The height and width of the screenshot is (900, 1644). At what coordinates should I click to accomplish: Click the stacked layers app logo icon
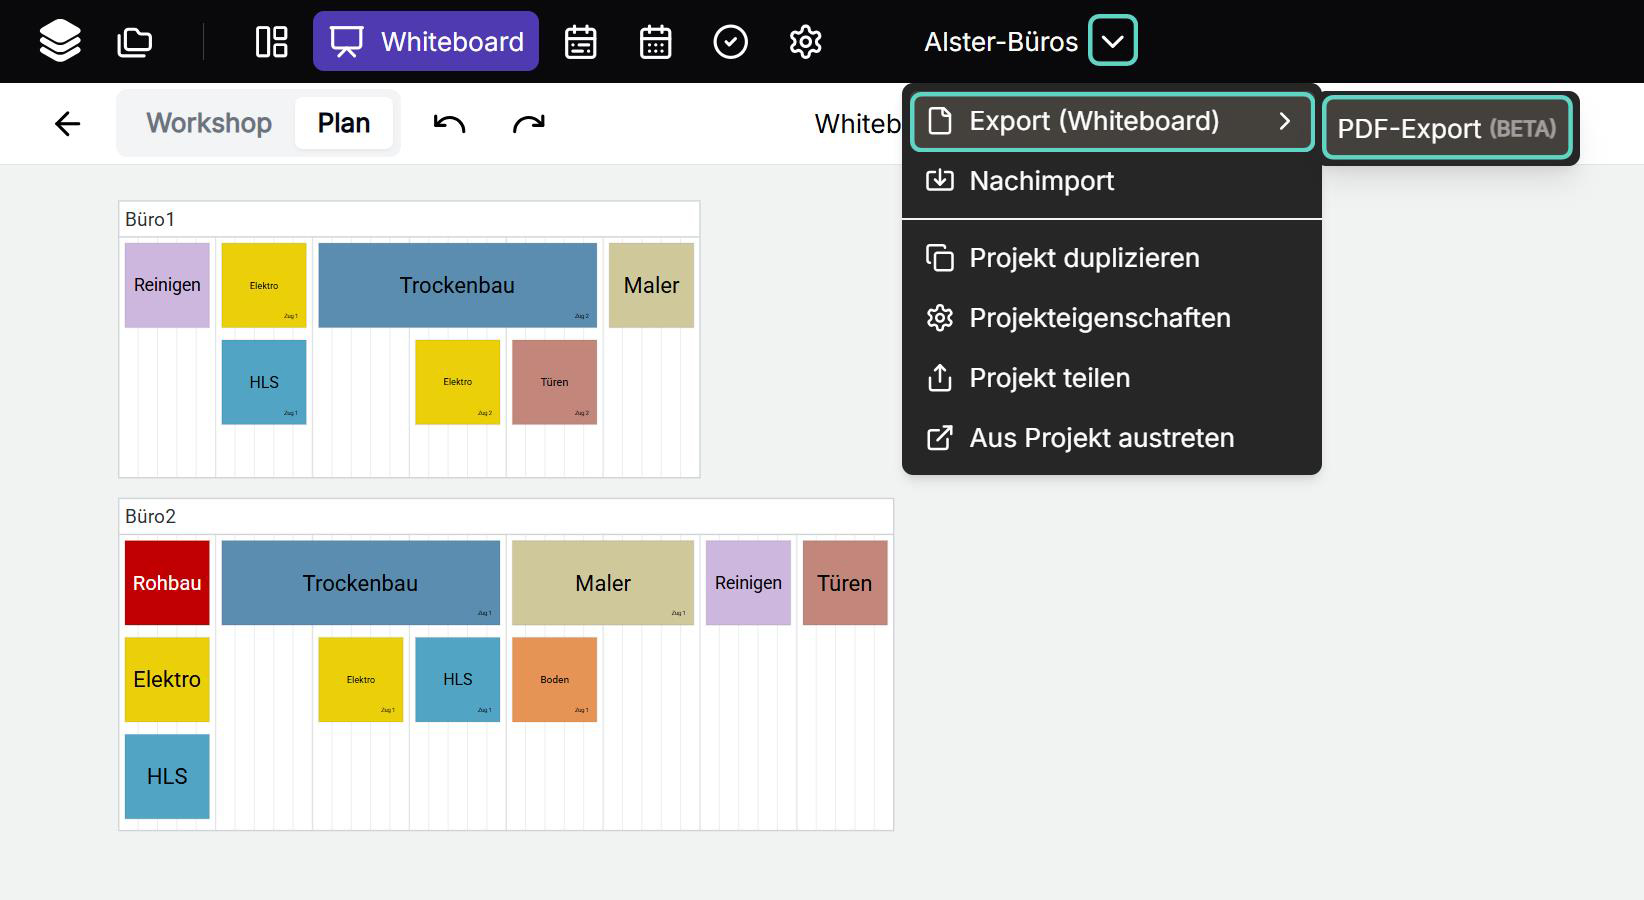tap(60, 41)
